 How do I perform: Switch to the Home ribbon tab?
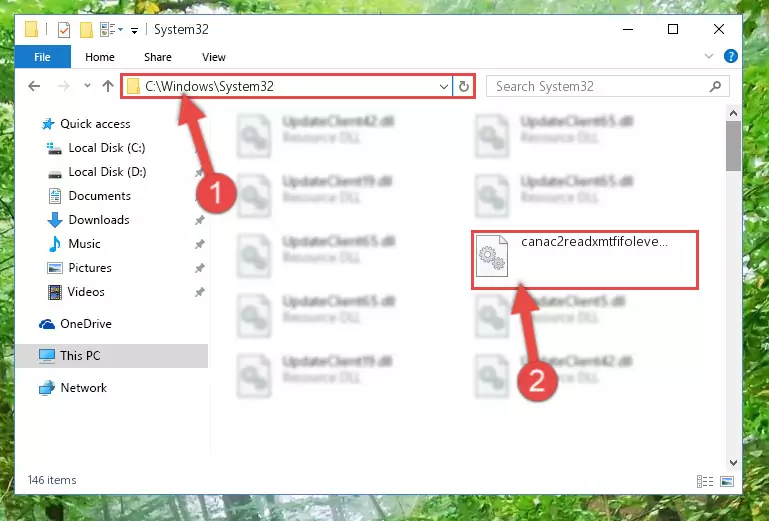(x=100, y=57)
